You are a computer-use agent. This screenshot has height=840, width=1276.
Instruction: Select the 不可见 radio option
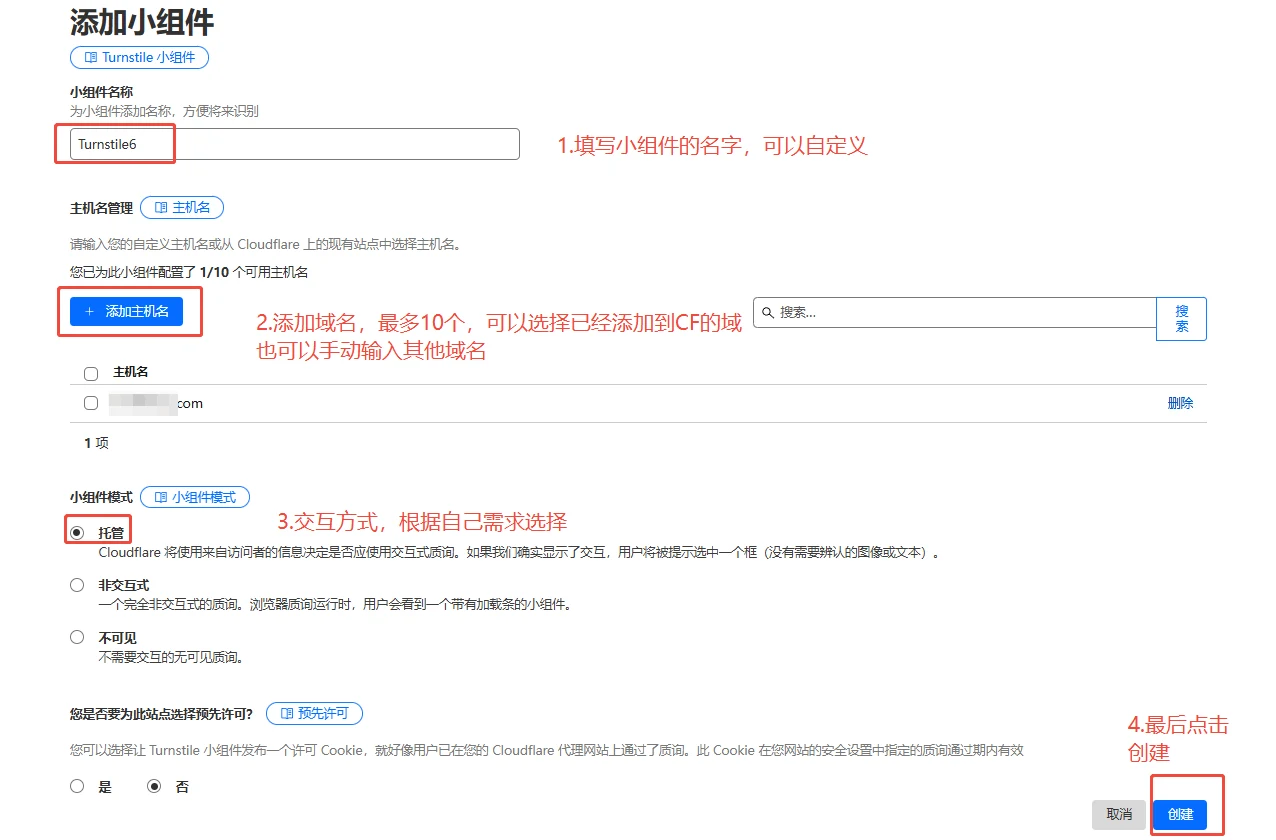click(77, 637)
